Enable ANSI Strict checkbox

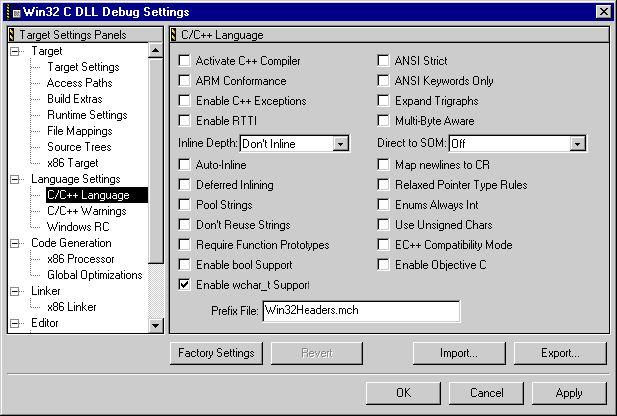pyautogui.click(x=383, y=61)
